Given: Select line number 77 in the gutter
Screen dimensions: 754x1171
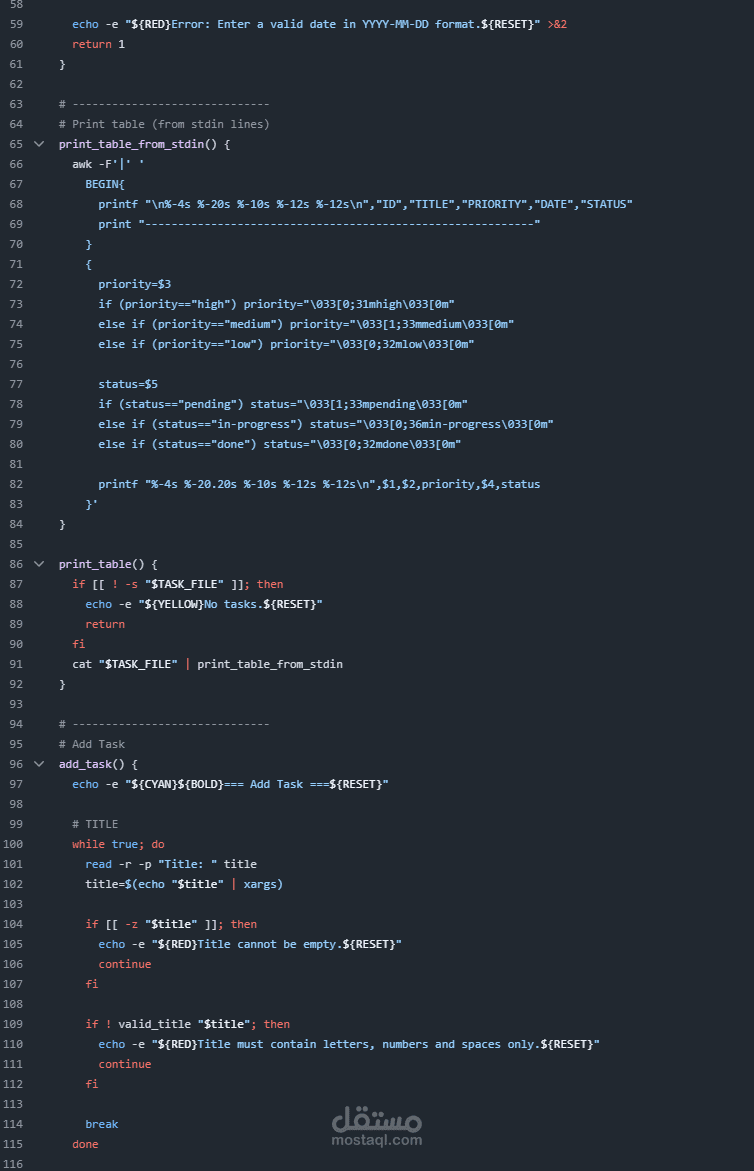Looking at the screenshot, I should click(x=15, y=384).
